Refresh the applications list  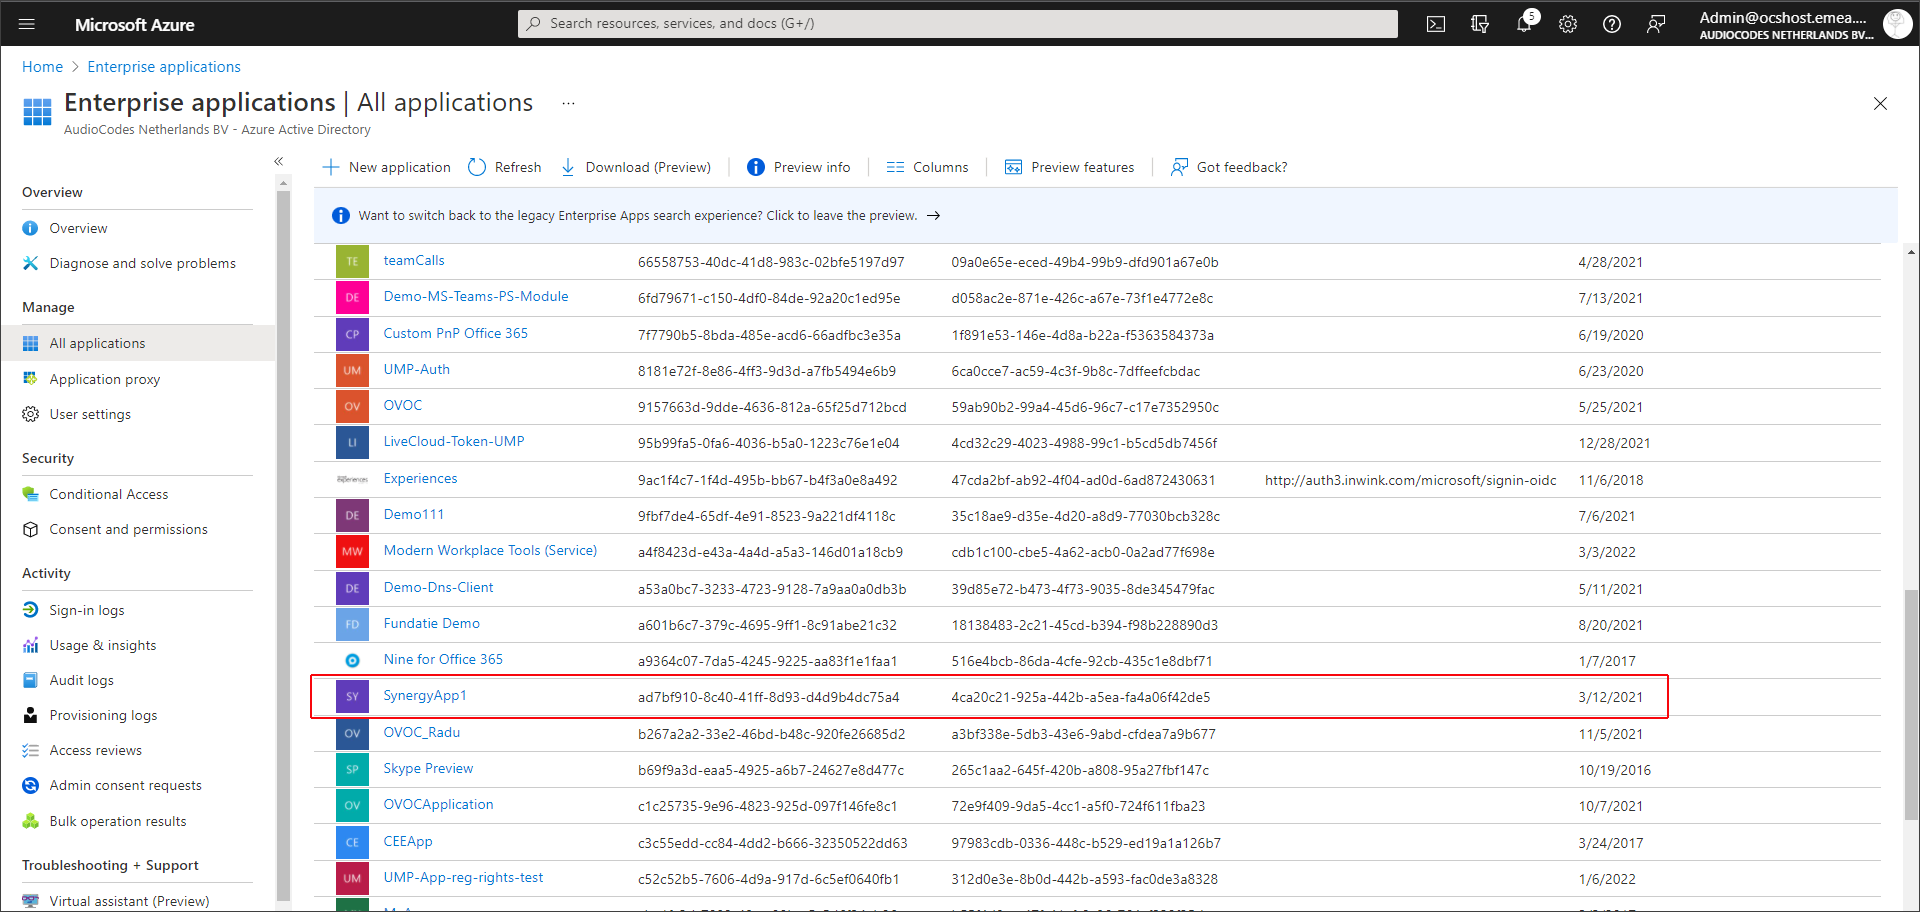[505, 167]
